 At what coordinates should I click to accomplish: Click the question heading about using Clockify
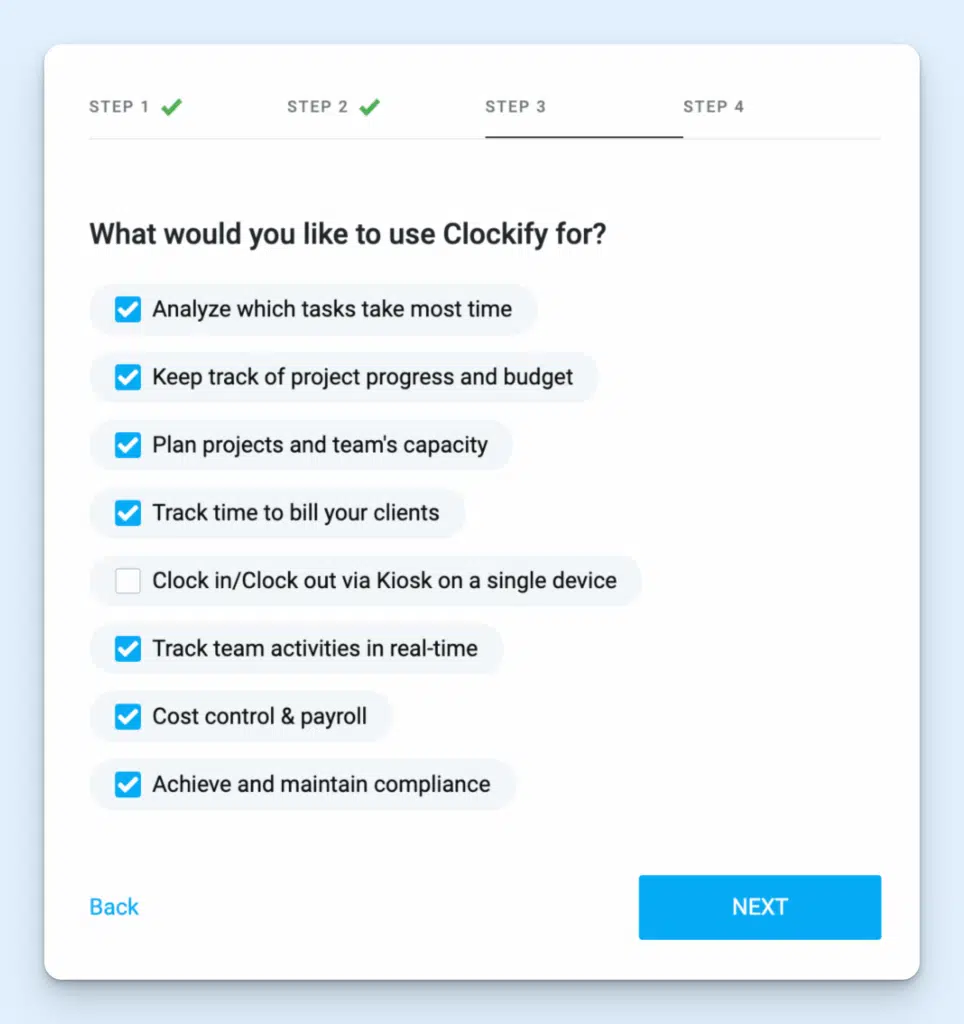coord(348,234)
